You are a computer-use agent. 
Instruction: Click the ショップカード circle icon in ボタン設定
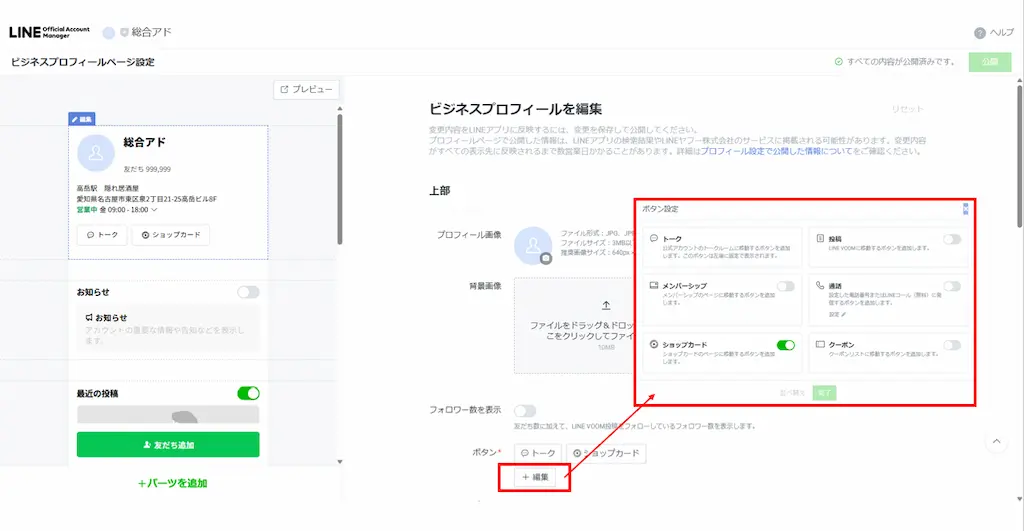click(654, 344)
